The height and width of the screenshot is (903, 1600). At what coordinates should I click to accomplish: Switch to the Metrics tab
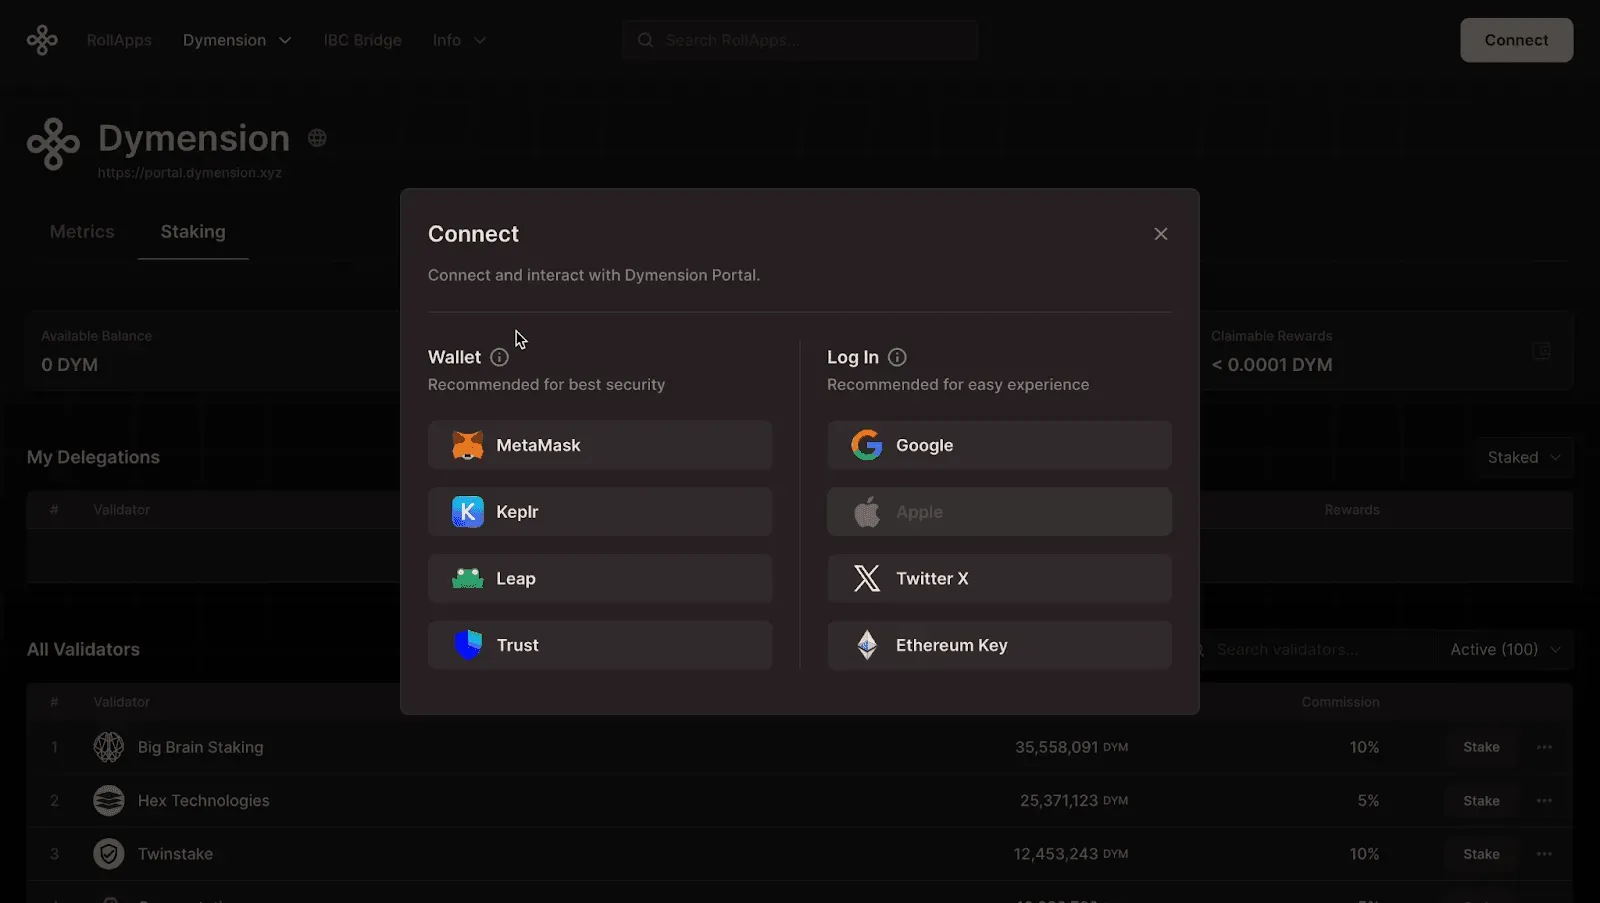[x=82, y=232]
